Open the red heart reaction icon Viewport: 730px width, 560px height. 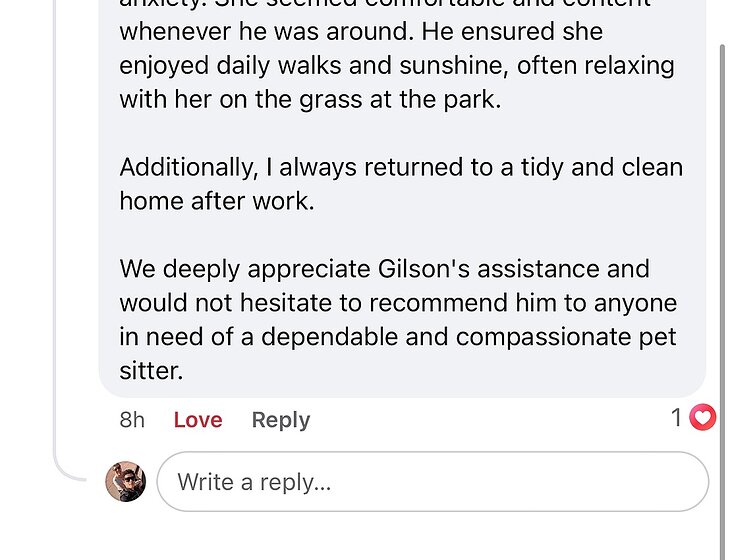(703, 418)
